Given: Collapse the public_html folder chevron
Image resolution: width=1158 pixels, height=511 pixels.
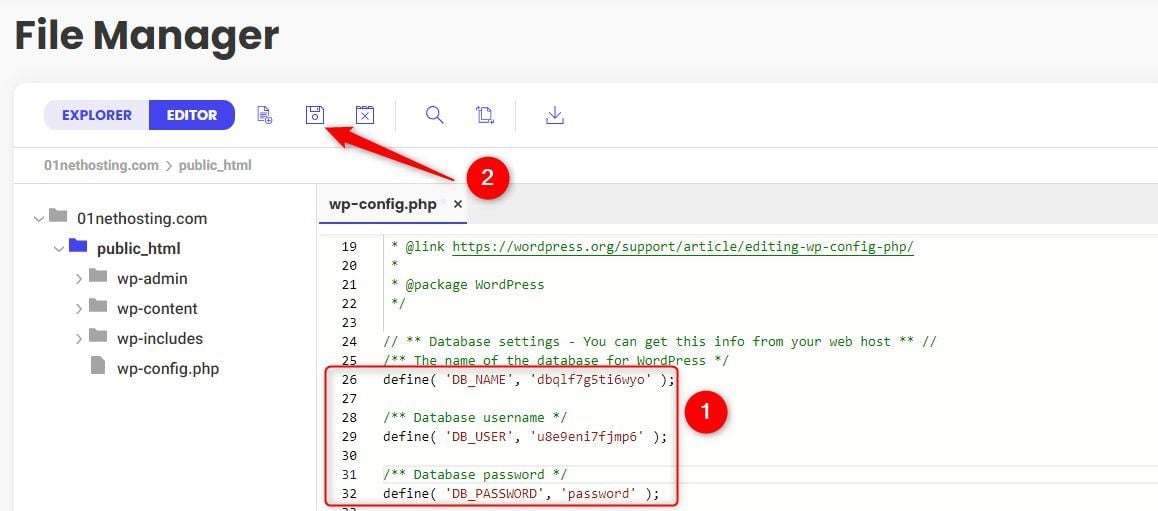Looking at the screenshot, I should pyautogui.click(x=58, y=249).
